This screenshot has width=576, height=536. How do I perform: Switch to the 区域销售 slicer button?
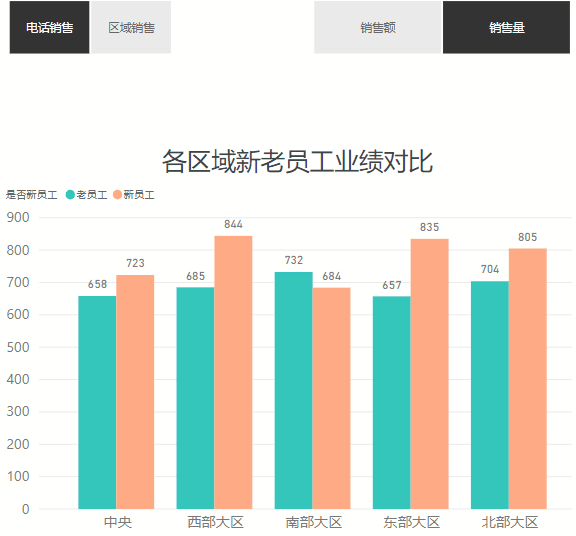(x=131, y=27)
